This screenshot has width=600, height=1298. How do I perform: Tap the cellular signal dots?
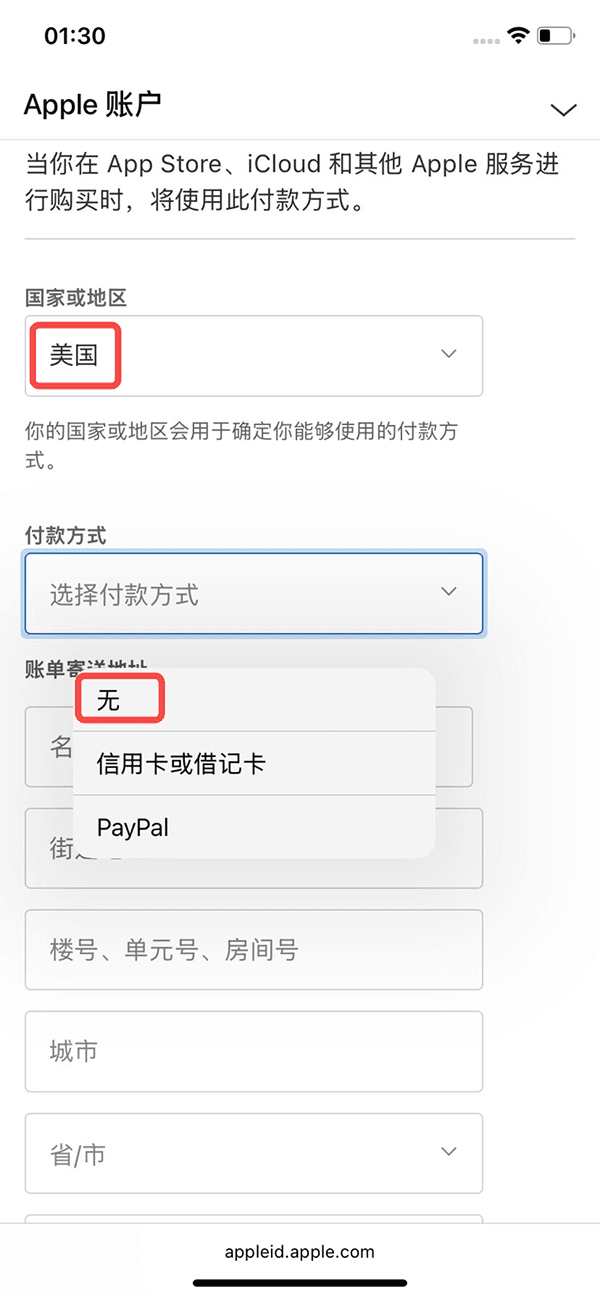[x=487, y=40]
